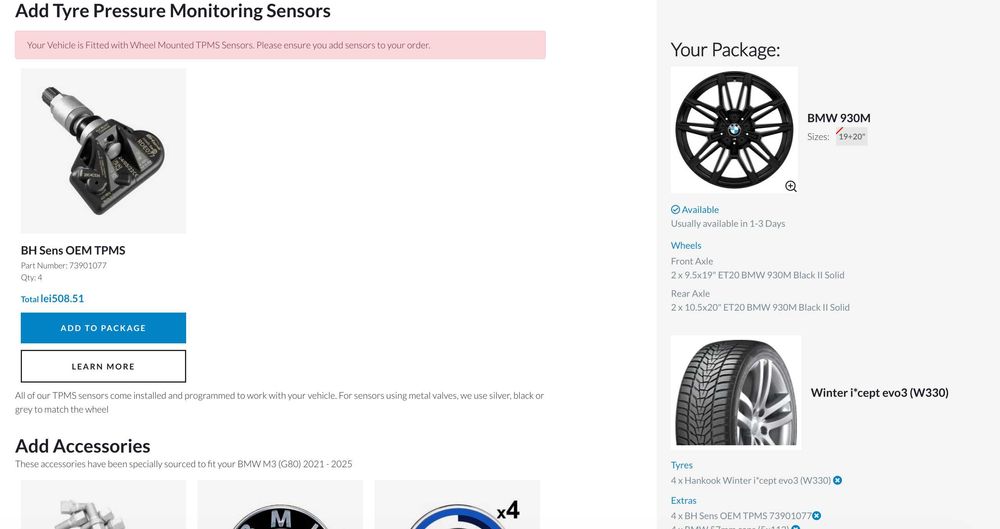The width and height of the screenshot is (1000, 529).
Task: Open the BMW 930M wheel thumbnail
Action: coord(734,130)
